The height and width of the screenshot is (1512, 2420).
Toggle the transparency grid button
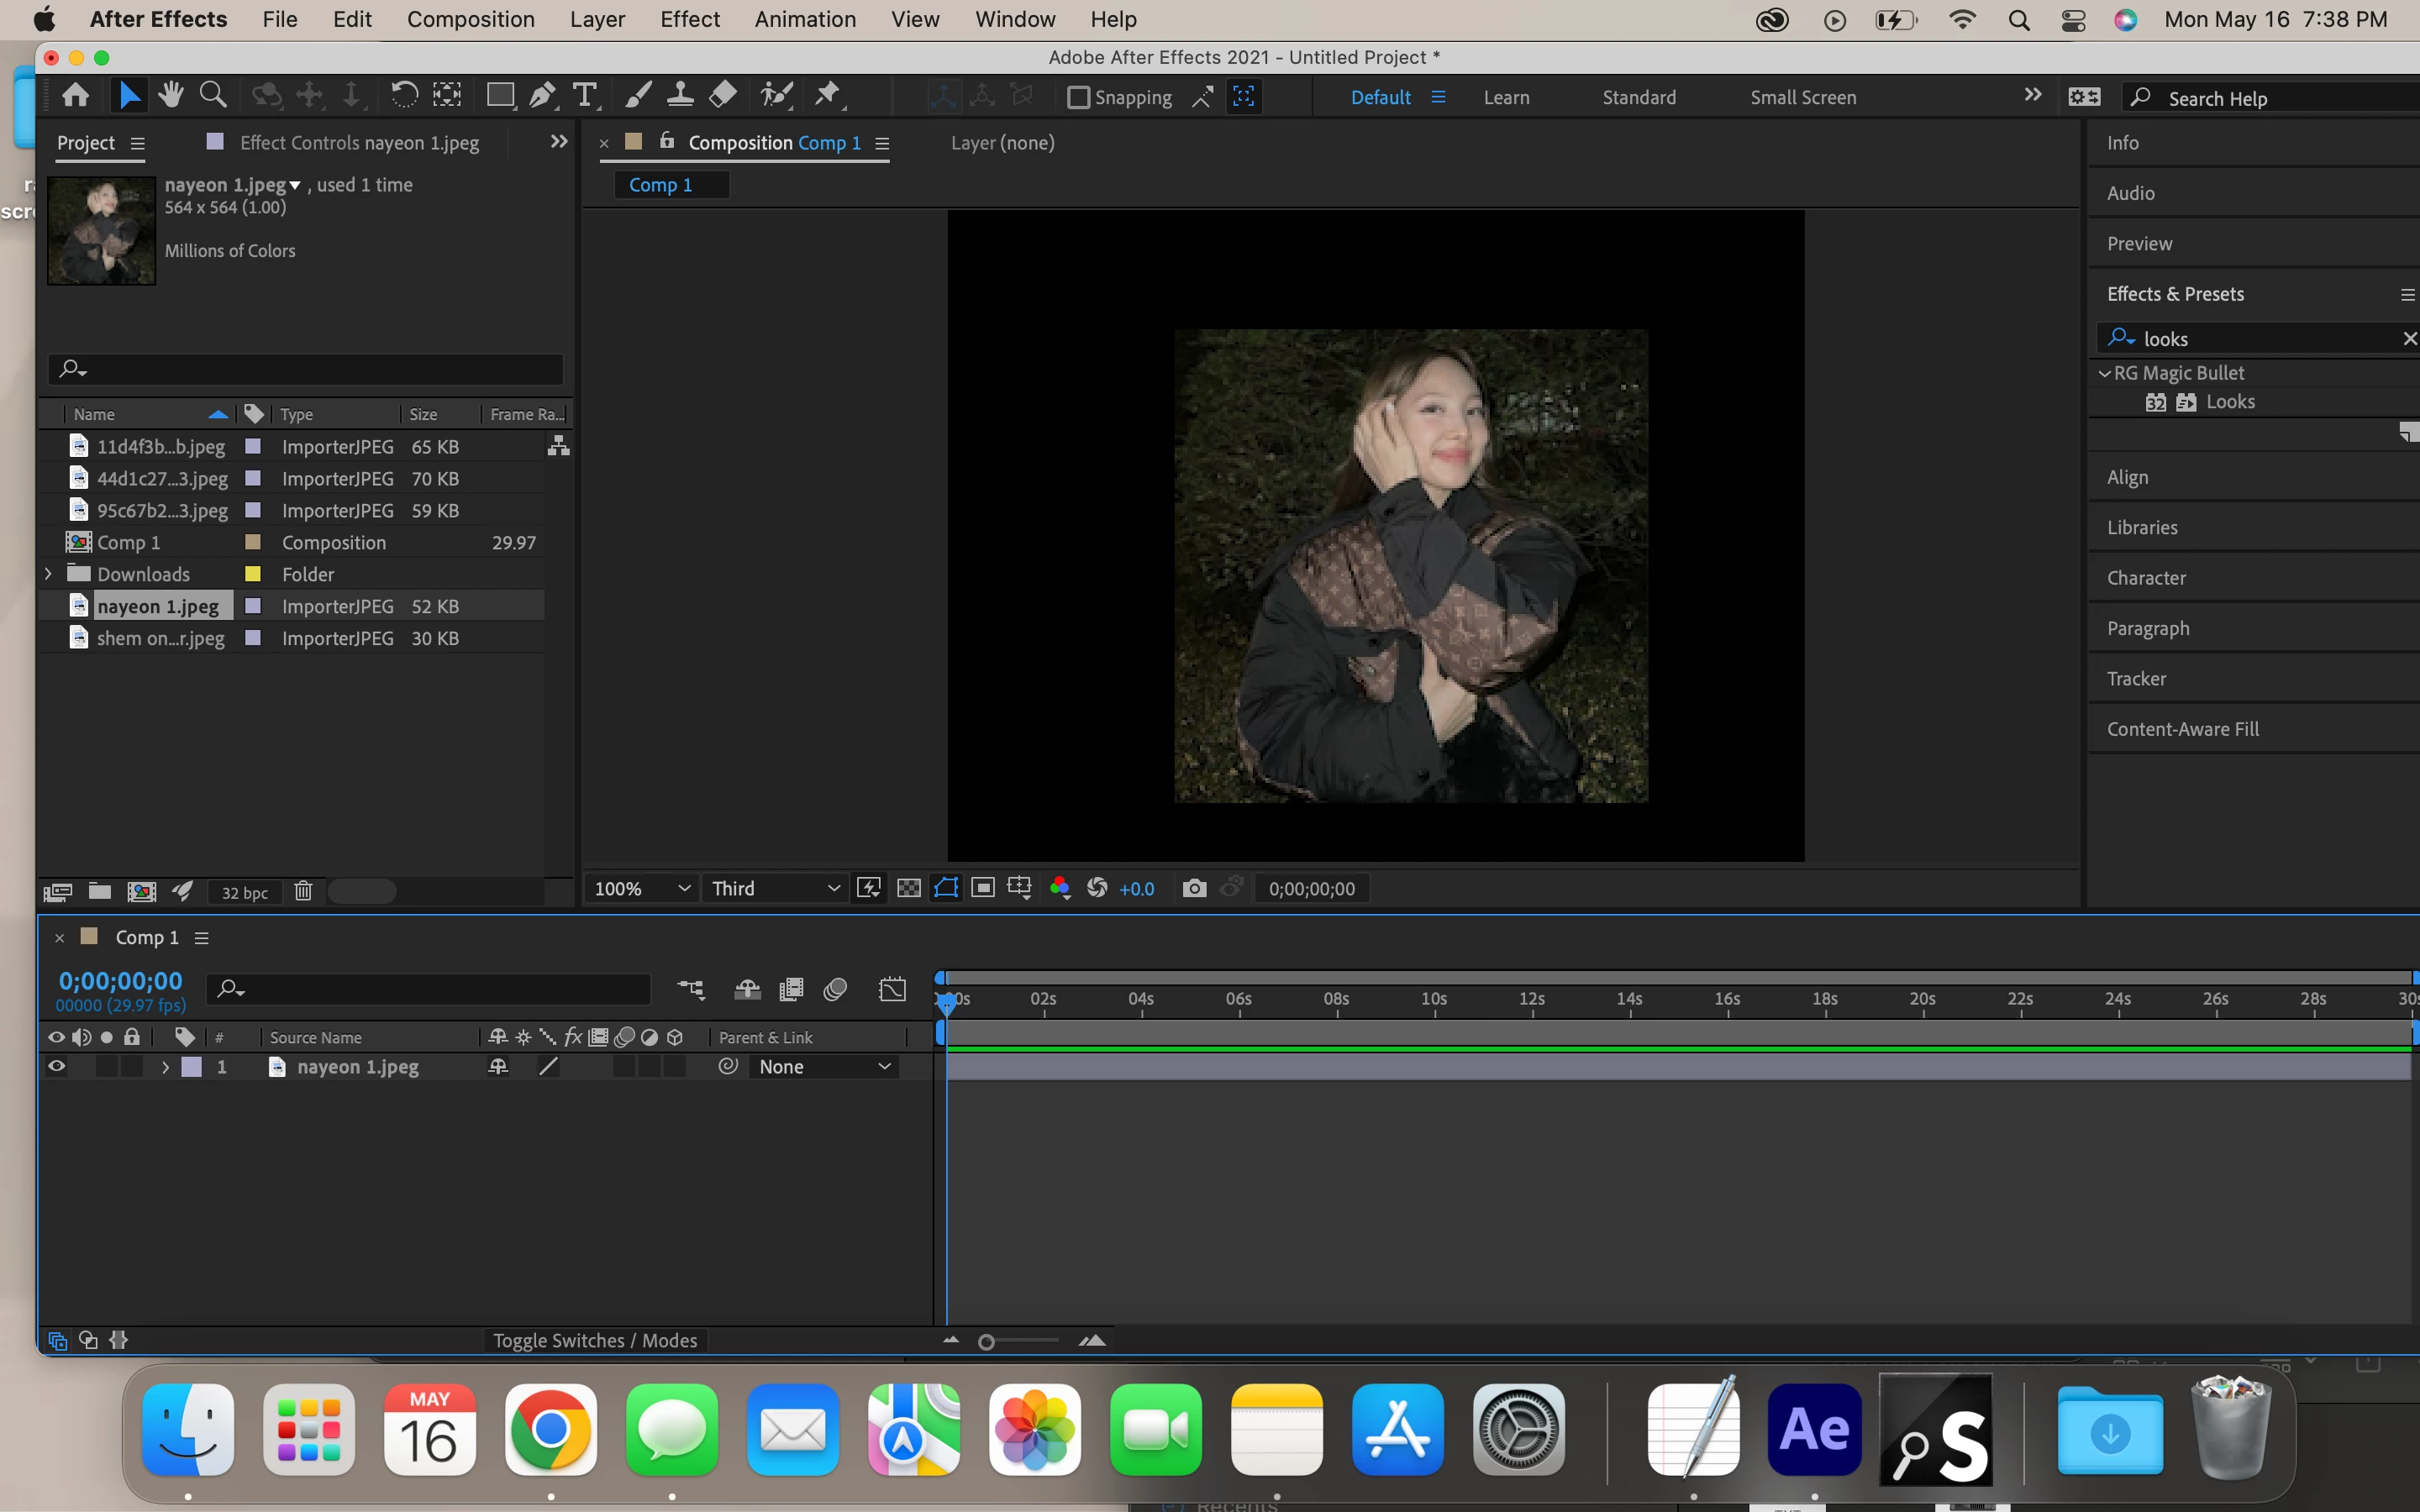pos(908,888)
